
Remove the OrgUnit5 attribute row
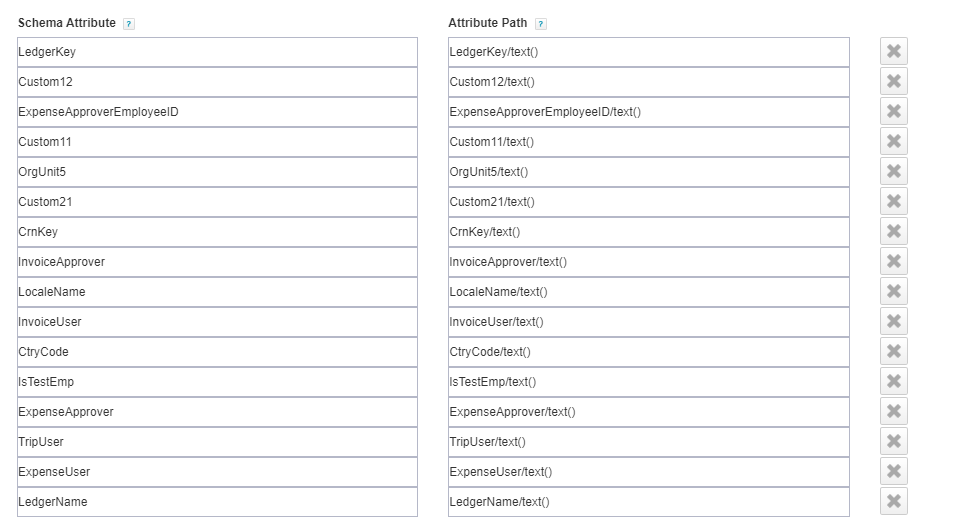[x=894, y=172]
